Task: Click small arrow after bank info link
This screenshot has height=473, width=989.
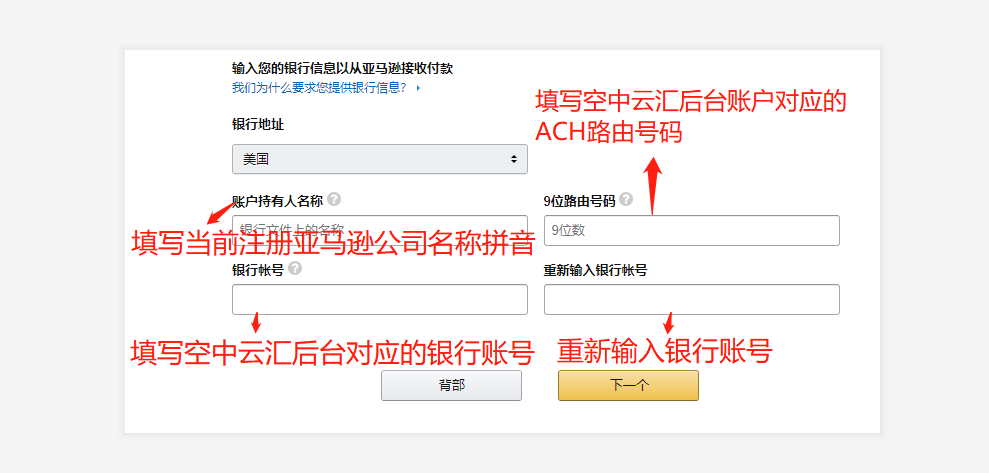Action: point(418,88)
